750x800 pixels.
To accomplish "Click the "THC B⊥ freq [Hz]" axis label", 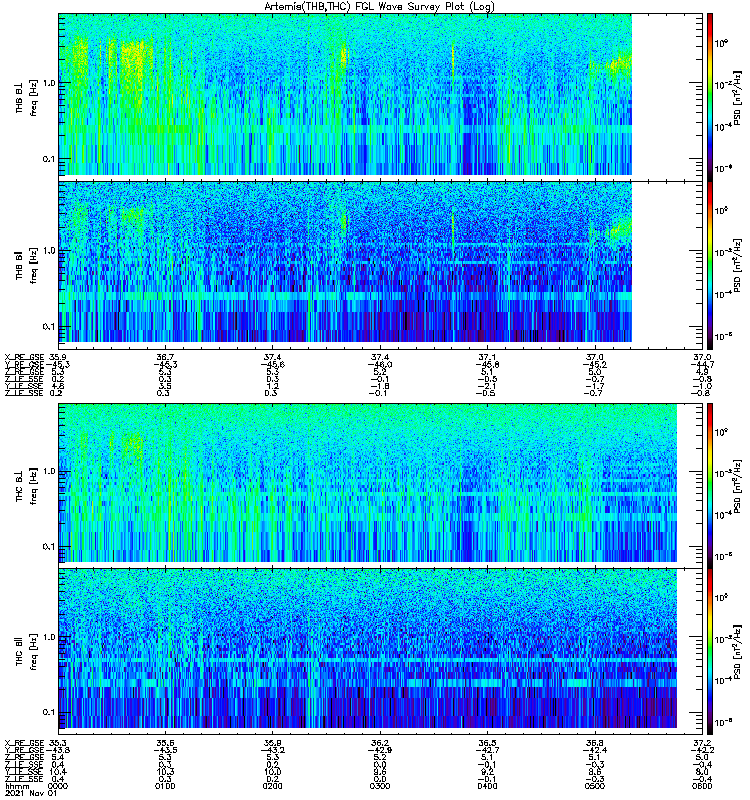I will pyautogui.click(x=27, y=485).
